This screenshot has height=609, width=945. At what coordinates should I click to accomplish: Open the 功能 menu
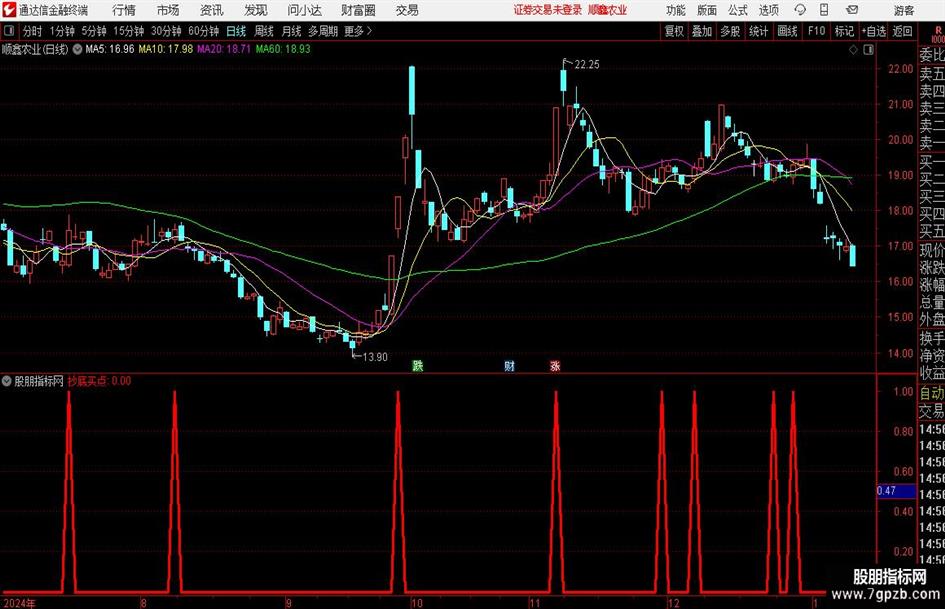(676, 10)
